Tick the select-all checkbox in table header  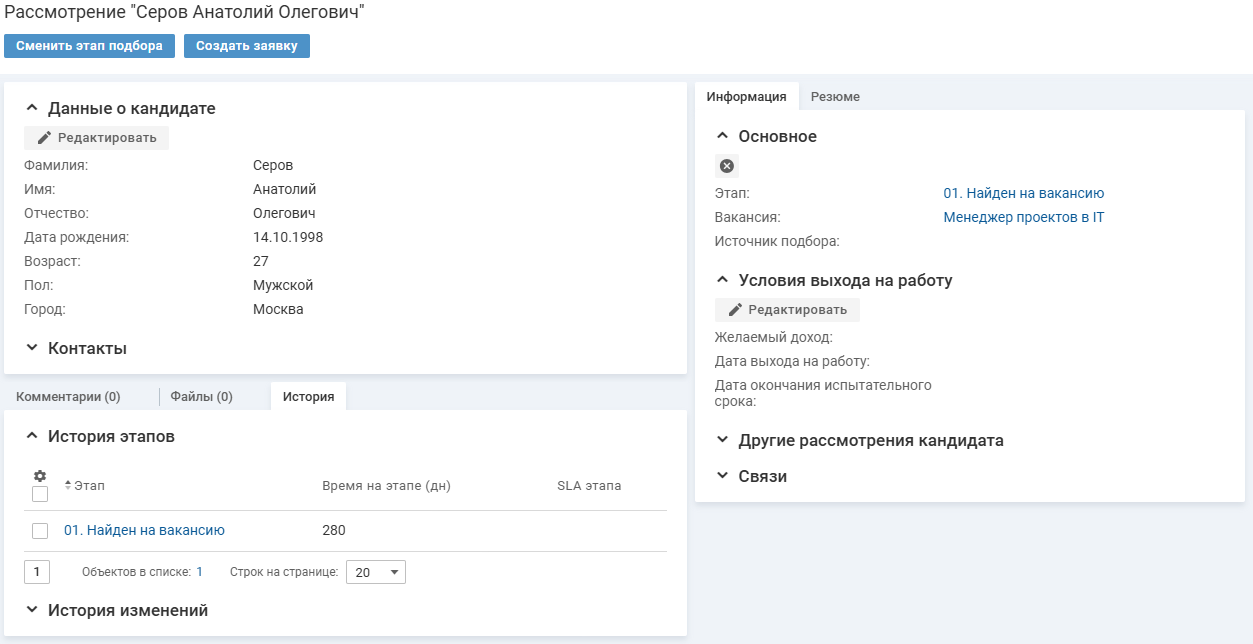pyautogui.click(x=40, y=494)
